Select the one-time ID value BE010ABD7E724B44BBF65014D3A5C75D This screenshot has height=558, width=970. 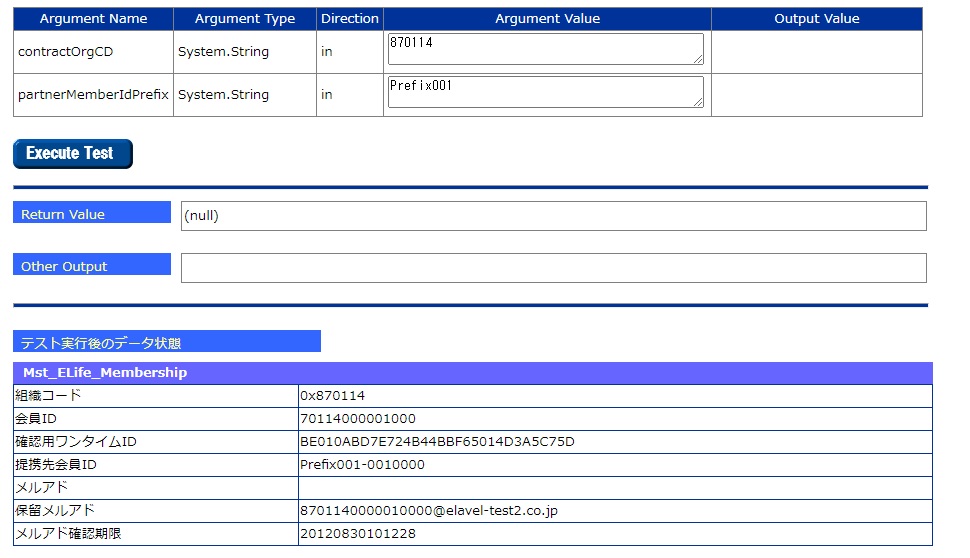(x=437, y=442)
